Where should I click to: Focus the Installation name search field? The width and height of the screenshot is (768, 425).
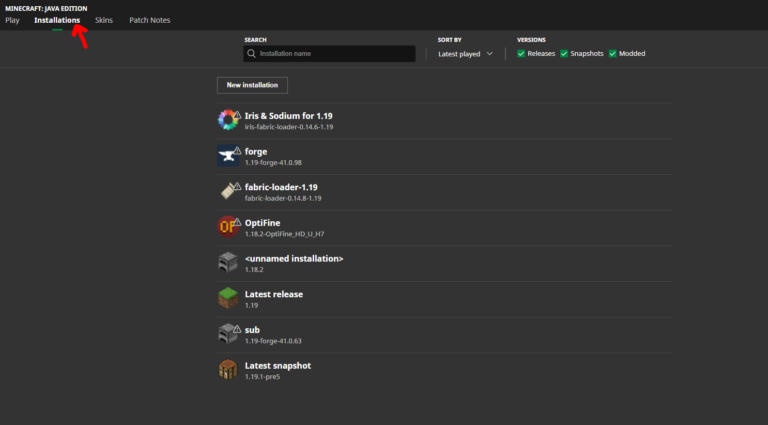(x=329, y=54)
